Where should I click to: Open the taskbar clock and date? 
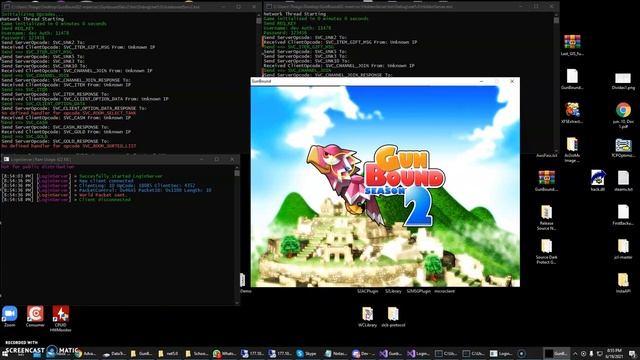(614, 353)
